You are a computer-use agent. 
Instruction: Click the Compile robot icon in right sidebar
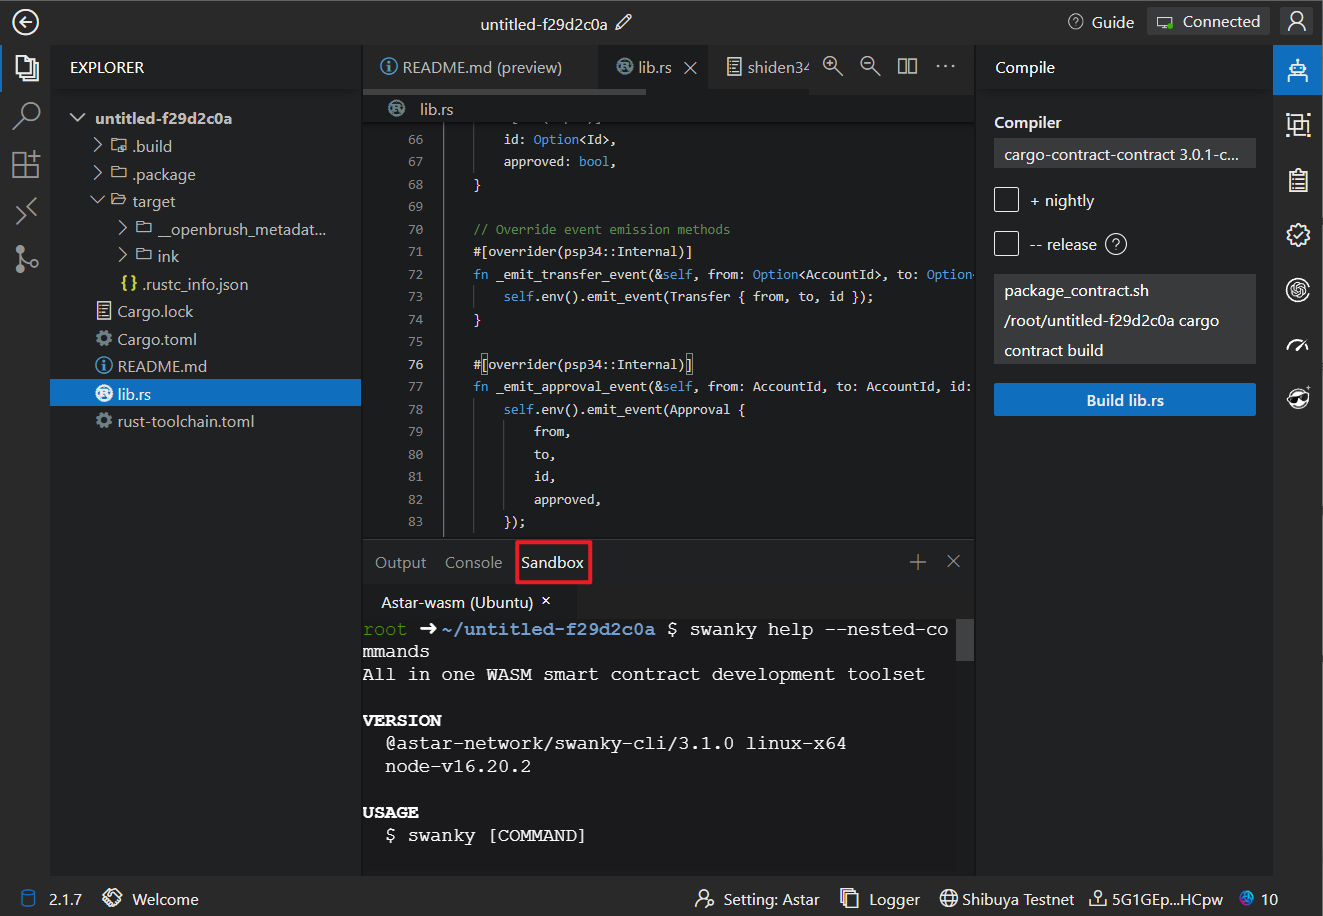pyautogui.click(x=1297, y=70)
